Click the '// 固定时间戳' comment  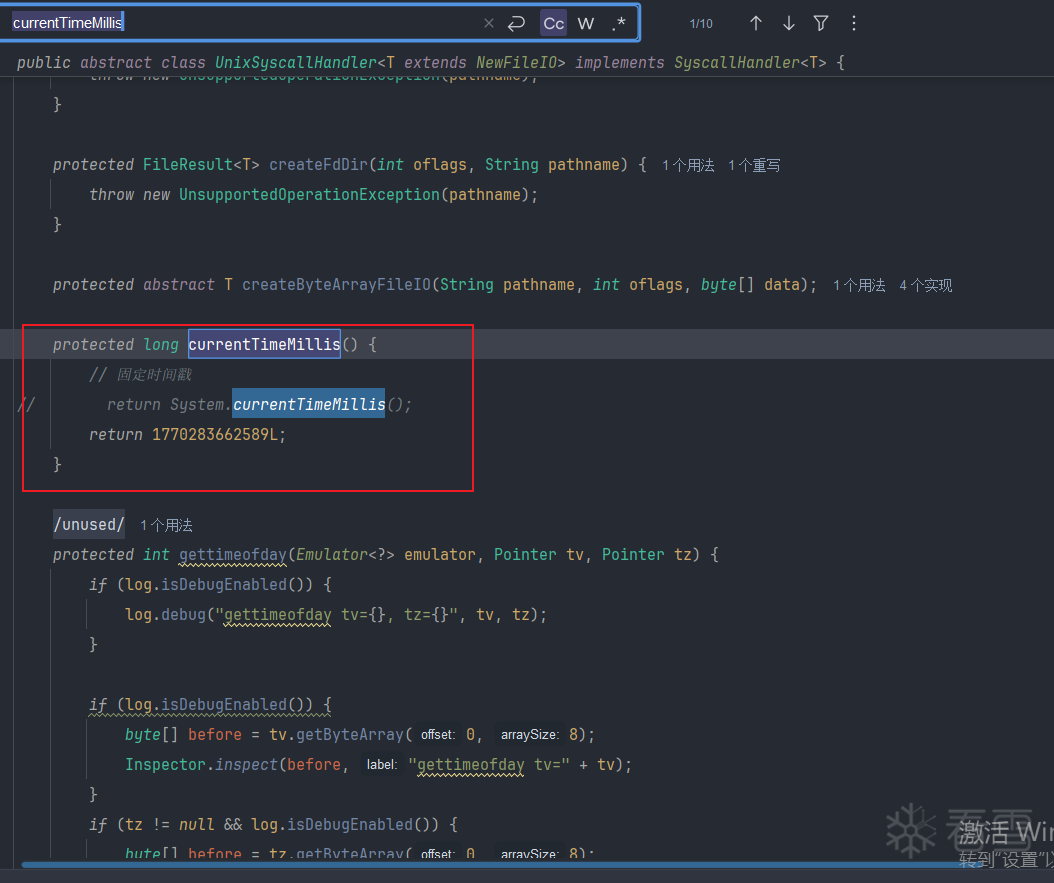pos(140,375)
